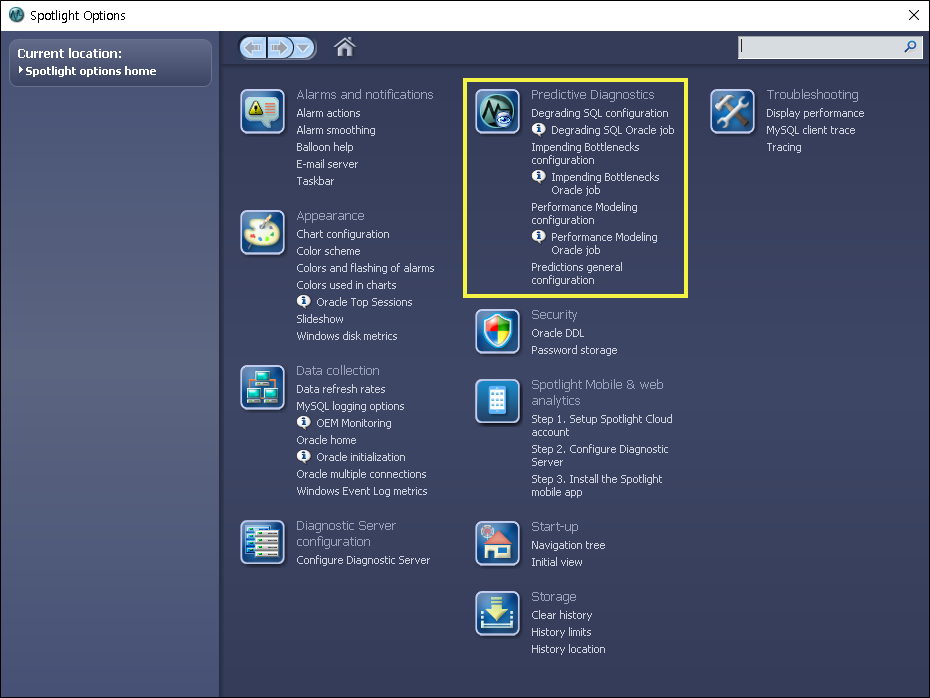Screen dimensions: 930x698
Task: Open History limits option
Action: pos(561,632)
